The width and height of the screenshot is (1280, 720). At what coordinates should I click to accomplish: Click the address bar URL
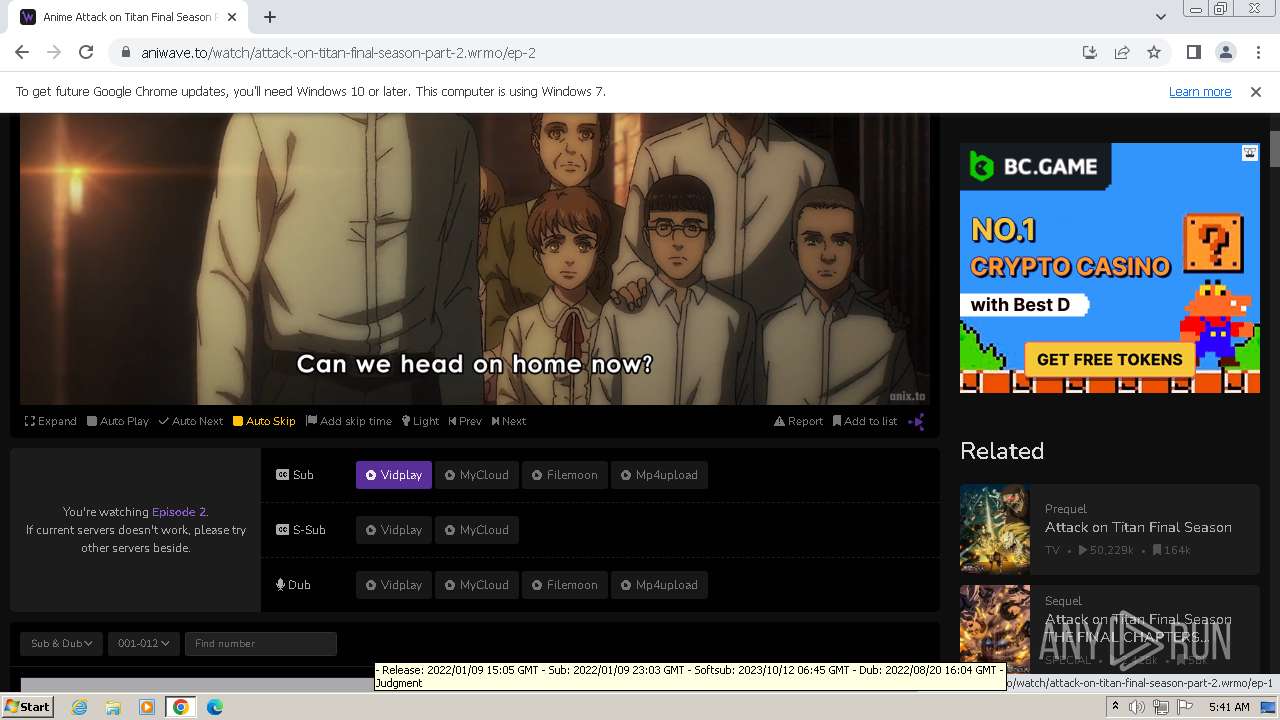[339, 53]
